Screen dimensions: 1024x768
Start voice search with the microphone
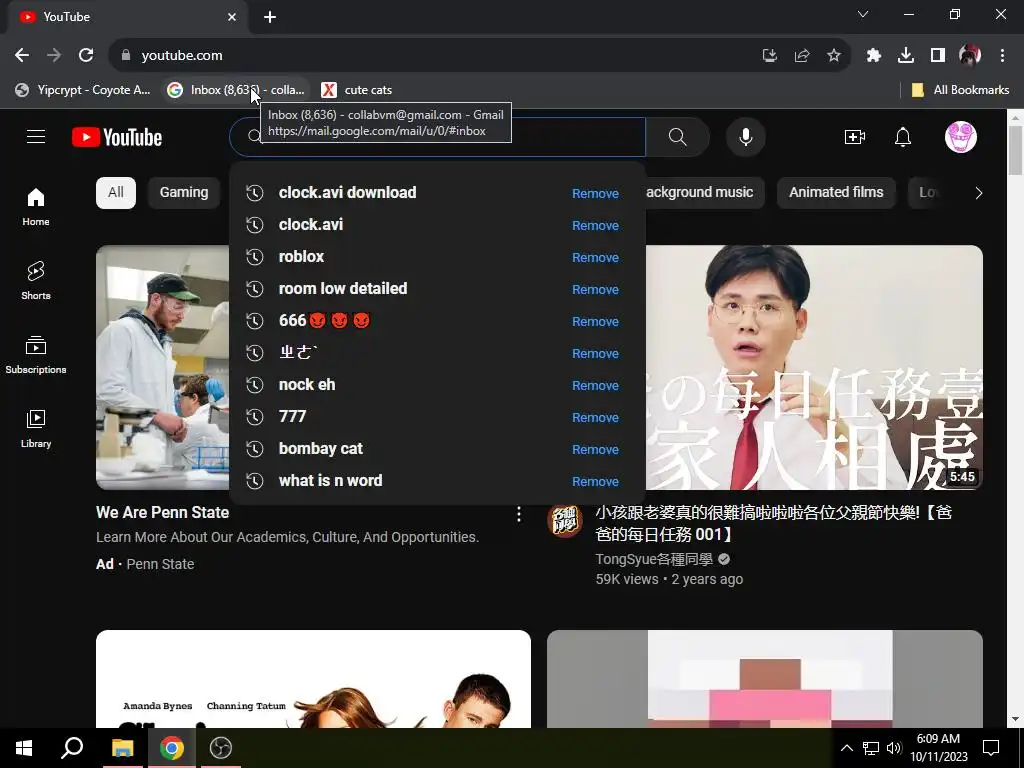[746, 137]
